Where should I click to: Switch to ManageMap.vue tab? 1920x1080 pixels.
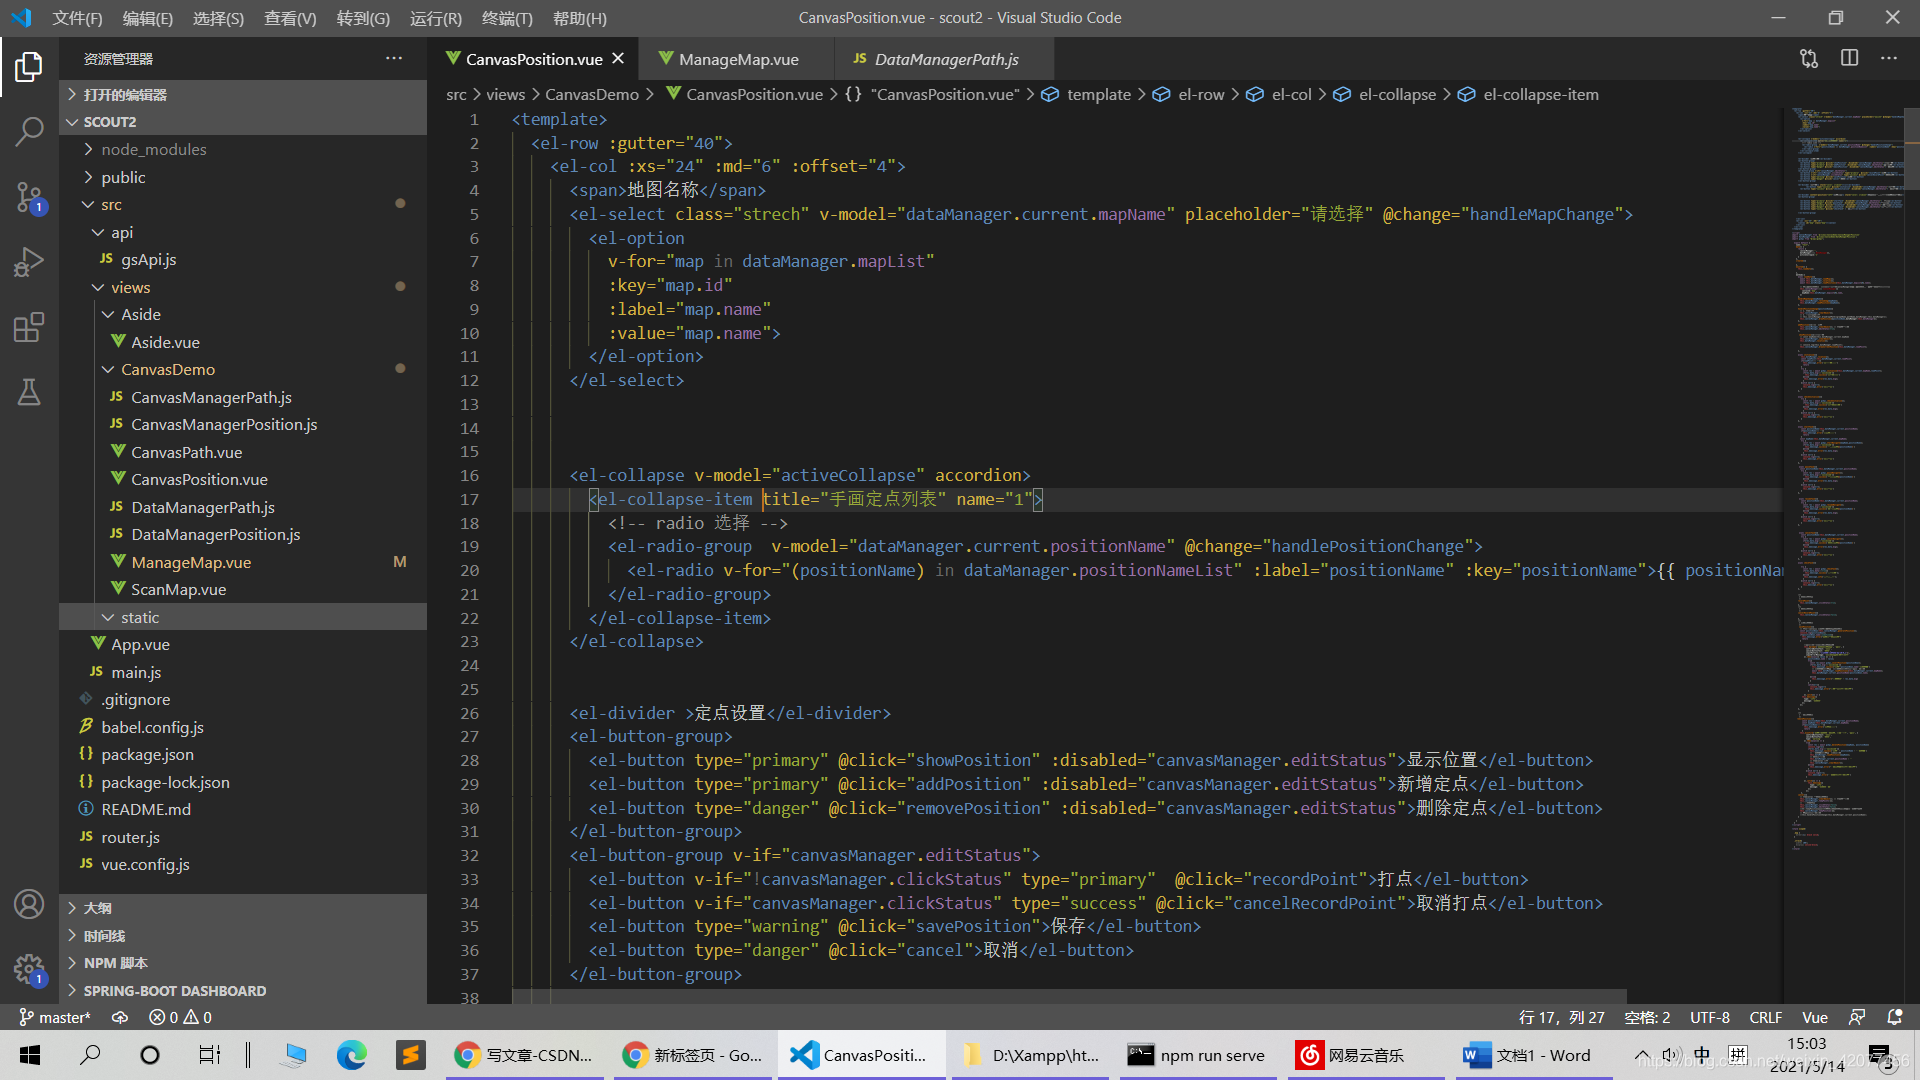[x=737, y=59]
